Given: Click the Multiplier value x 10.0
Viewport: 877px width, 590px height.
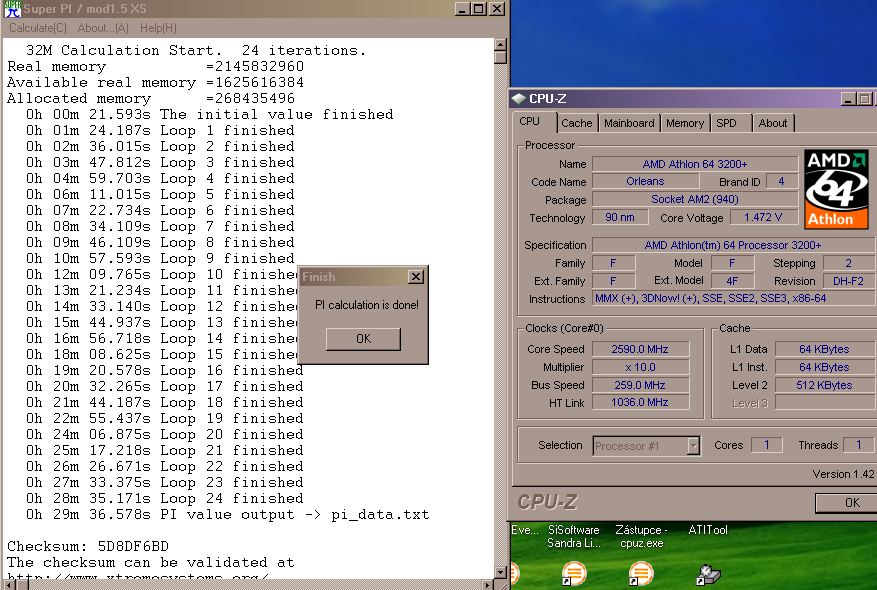Looking at the screenshot, I should pyautogui.click(x=640, y=367).
